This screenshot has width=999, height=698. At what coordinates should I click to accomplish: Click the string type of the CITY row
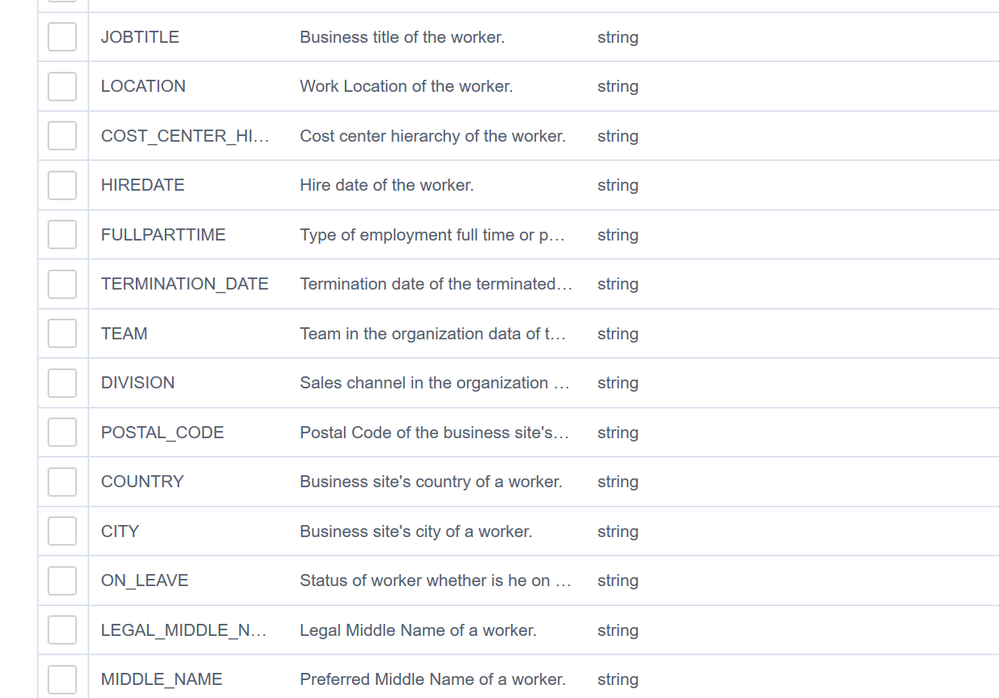617,532
